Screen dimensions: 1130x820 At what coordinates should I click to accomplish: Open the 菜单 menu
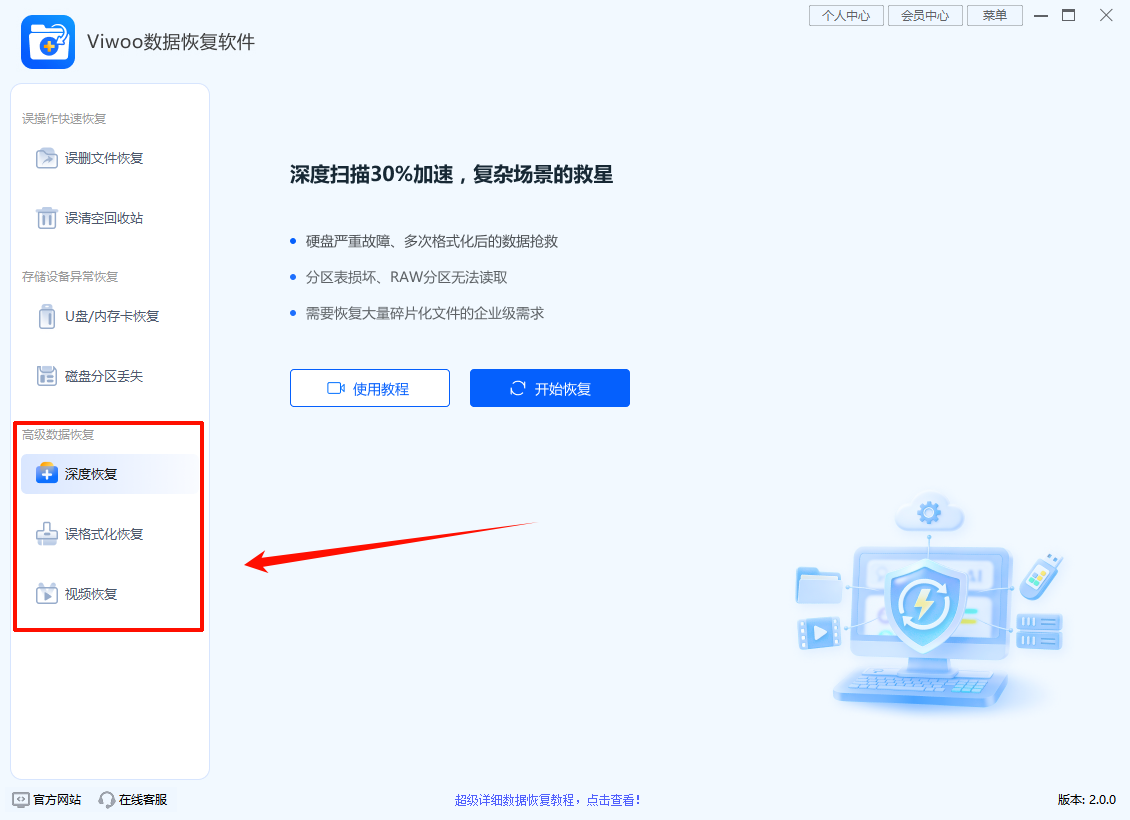[995, 15]
